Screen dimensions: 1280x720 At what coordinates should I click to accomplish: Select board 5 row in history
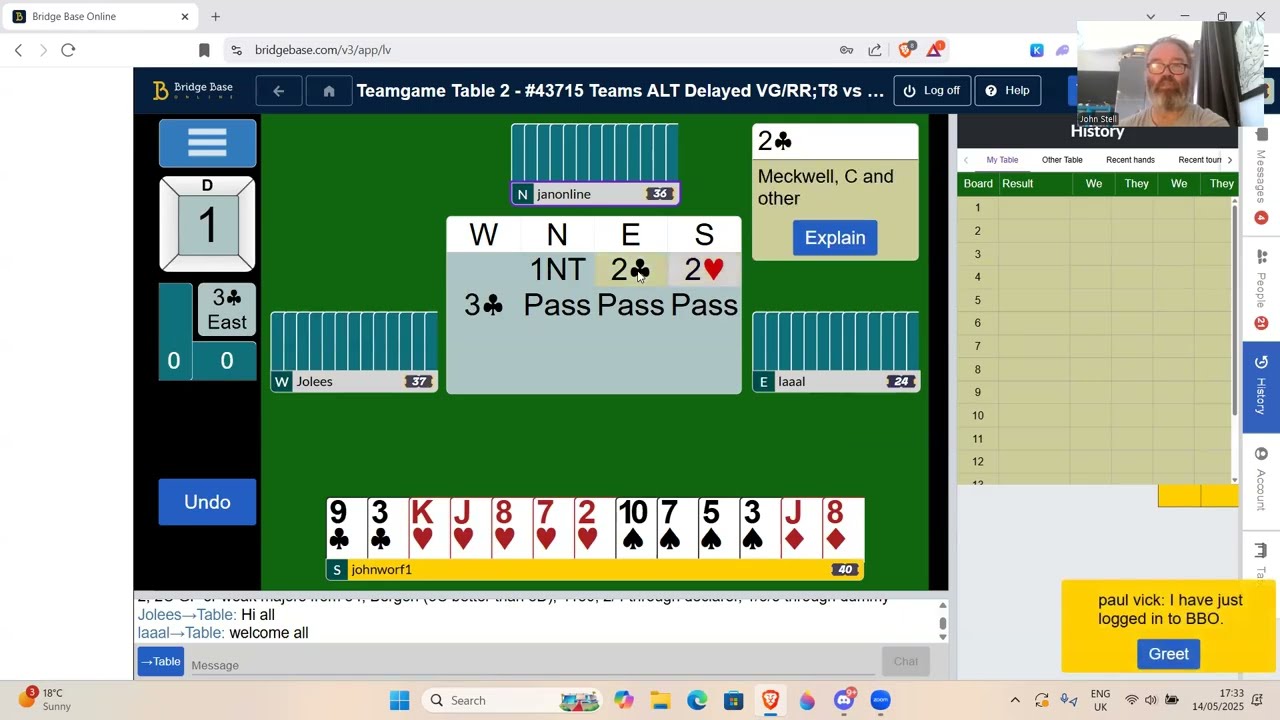(1097, 300)
